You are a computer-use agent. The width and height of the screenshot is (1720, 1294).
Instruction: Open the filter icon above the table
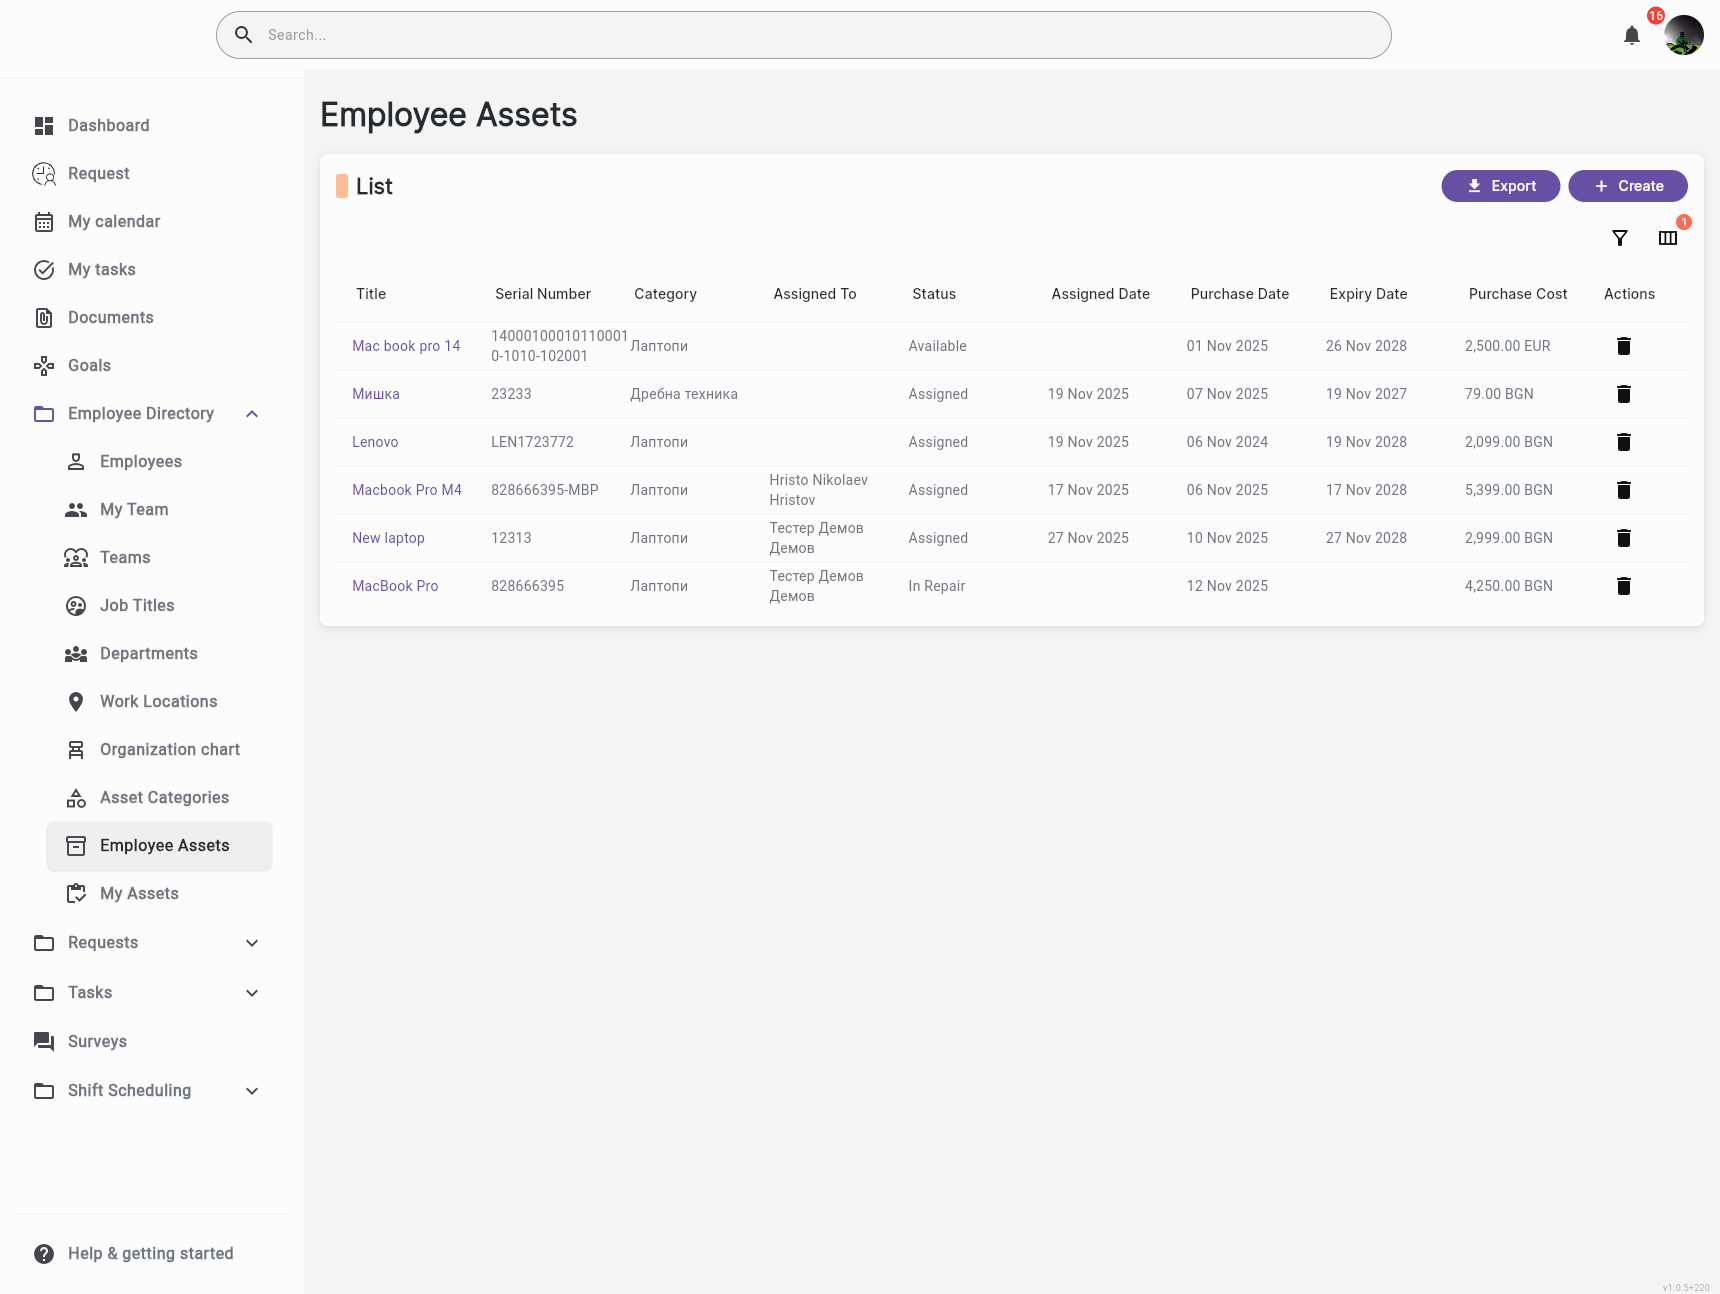click(1620, 238)
